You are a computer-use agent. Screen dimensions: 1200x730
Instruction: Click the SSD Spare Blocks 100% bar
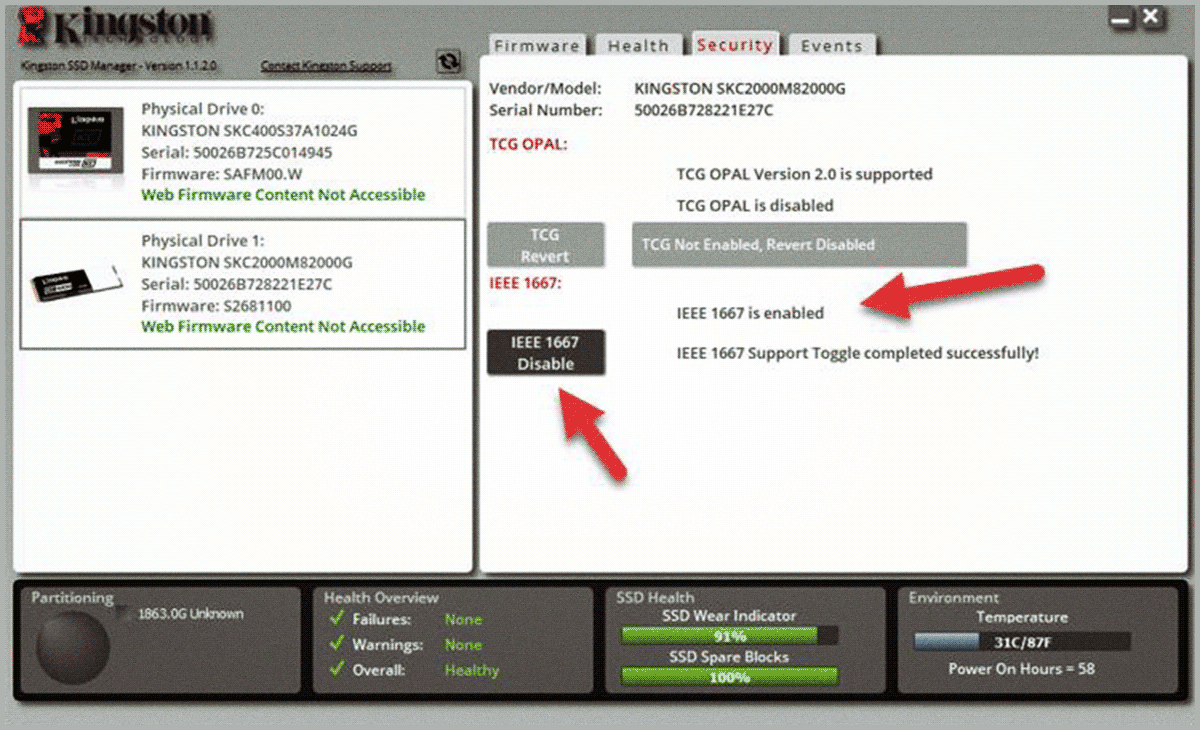pos(730,677)
